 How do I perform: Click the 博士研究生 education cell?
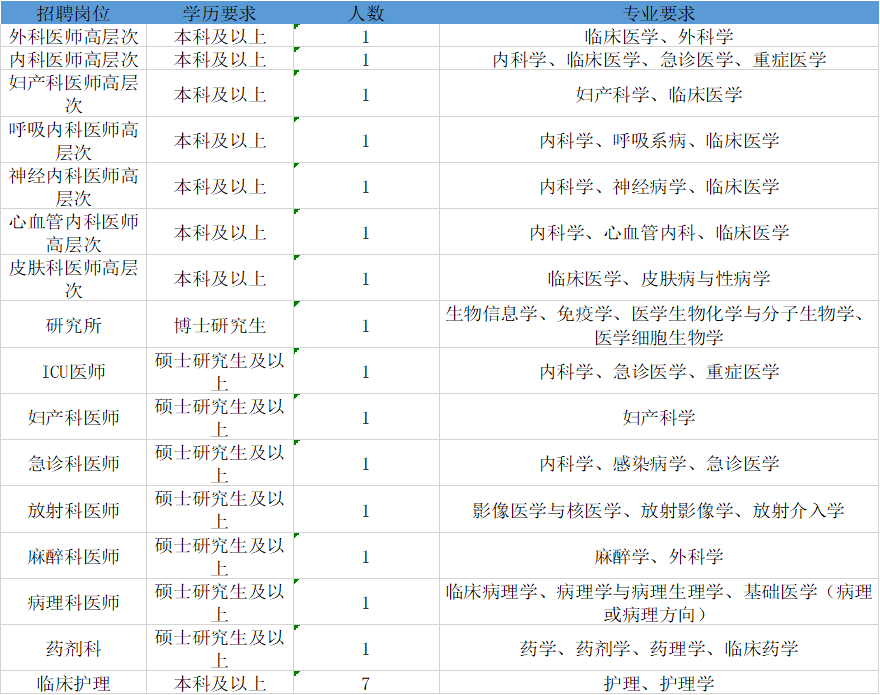point(220,326)
